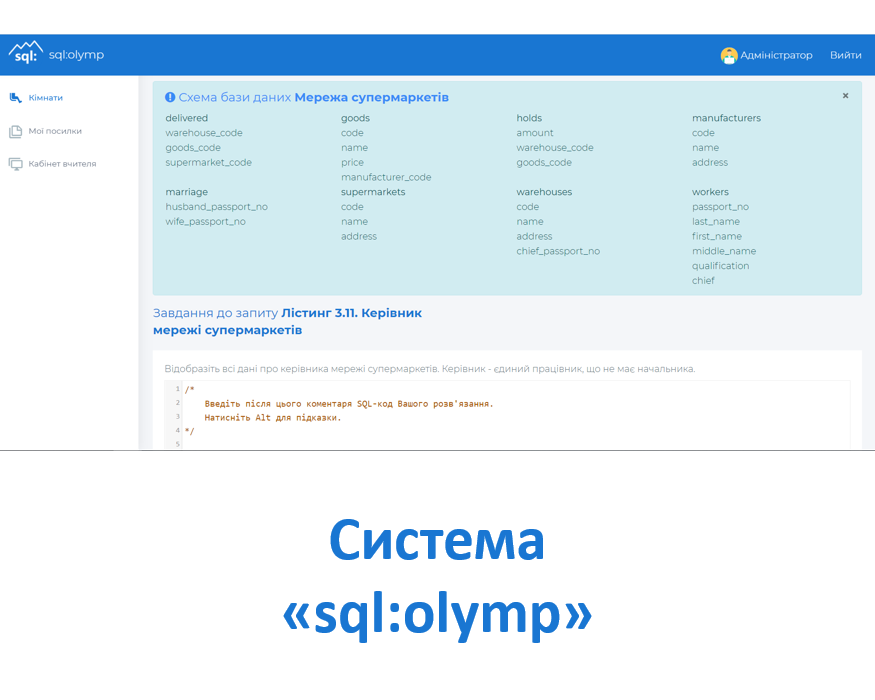Click the administrator avatar icon
This screenshot has height=700, width=875.
tap(728, 55)
